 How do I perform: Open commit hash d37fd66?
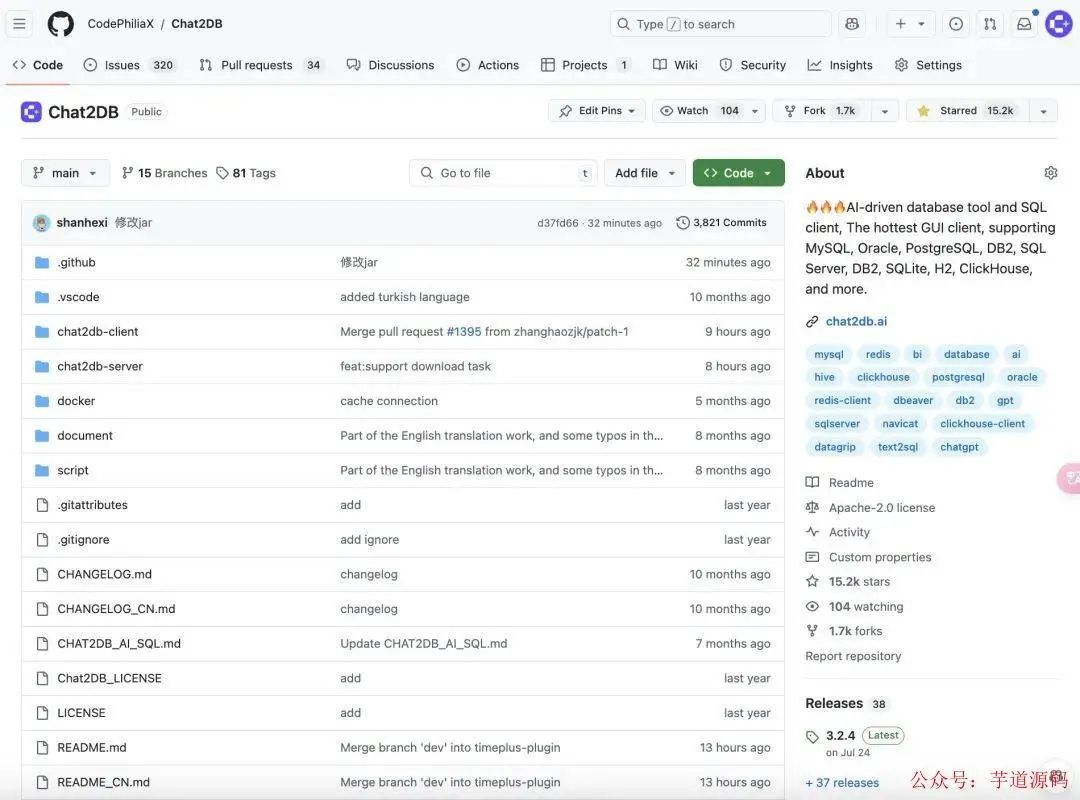click(x=558, y=223)
